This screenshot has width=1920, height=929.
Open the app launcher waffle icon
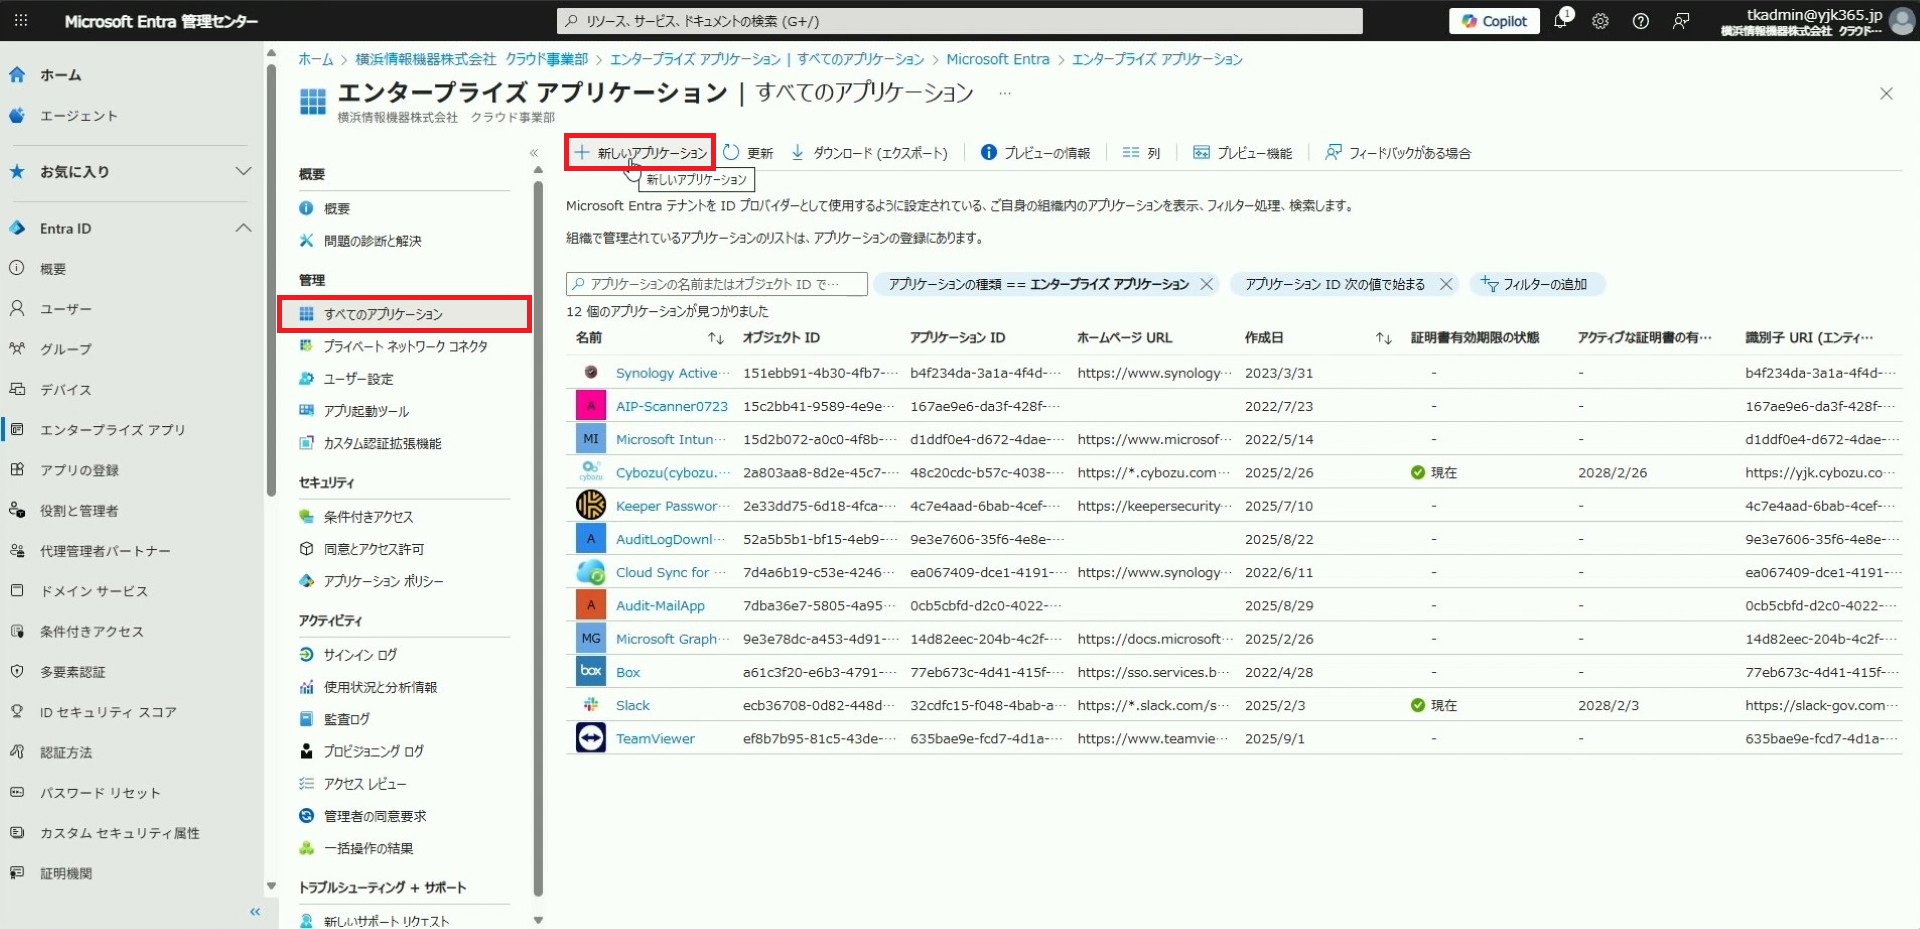click(21, 21)
